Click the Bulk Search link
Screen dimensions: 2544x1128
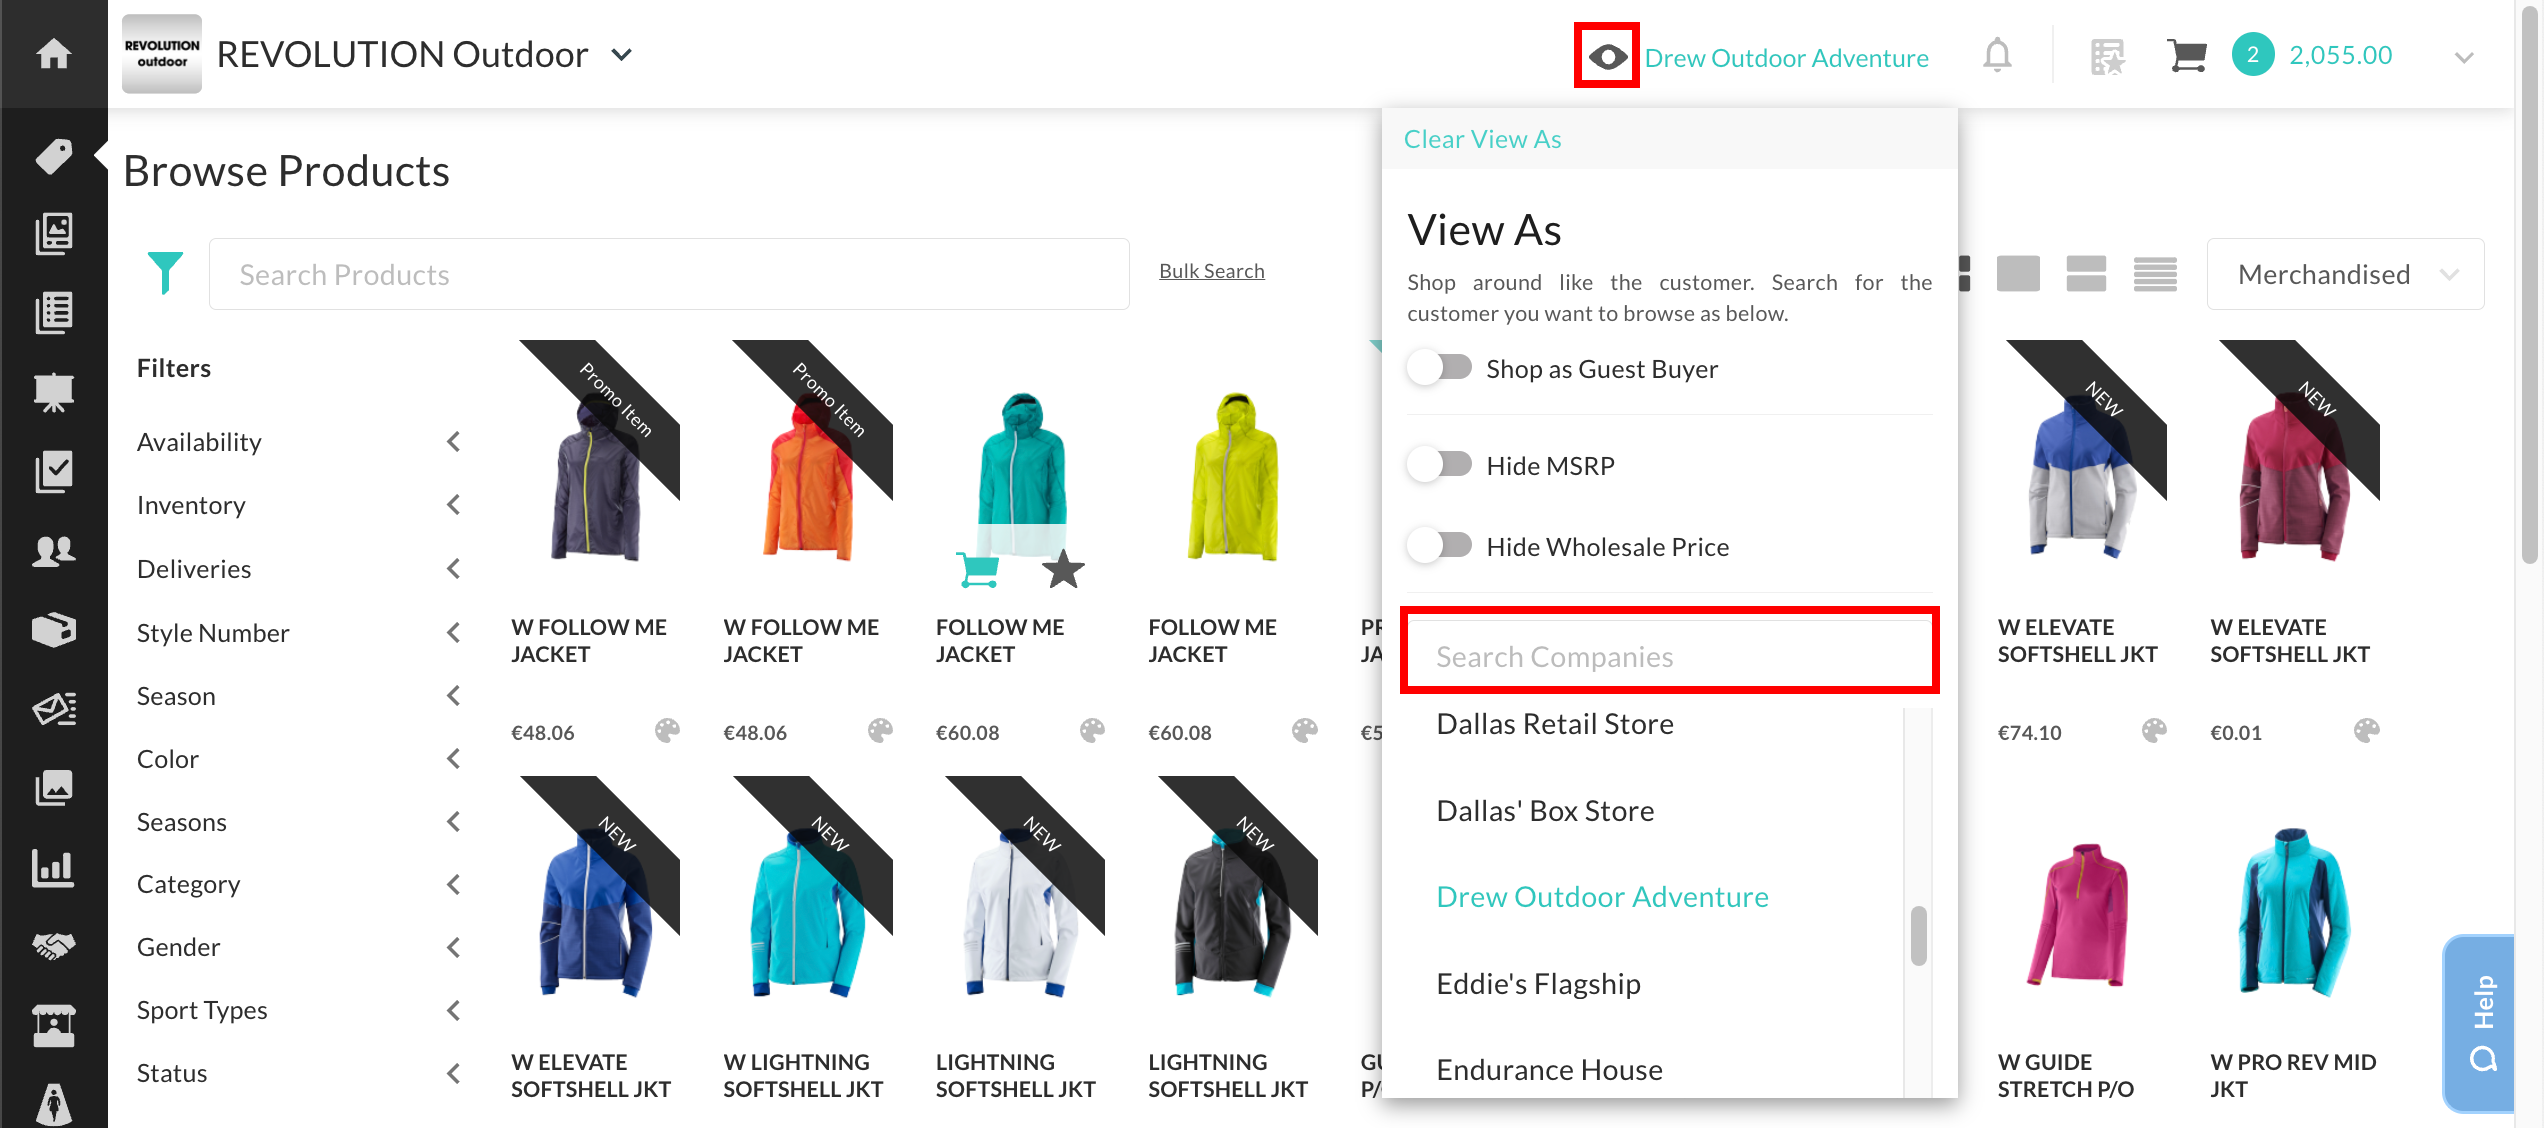click(1211, 271)
